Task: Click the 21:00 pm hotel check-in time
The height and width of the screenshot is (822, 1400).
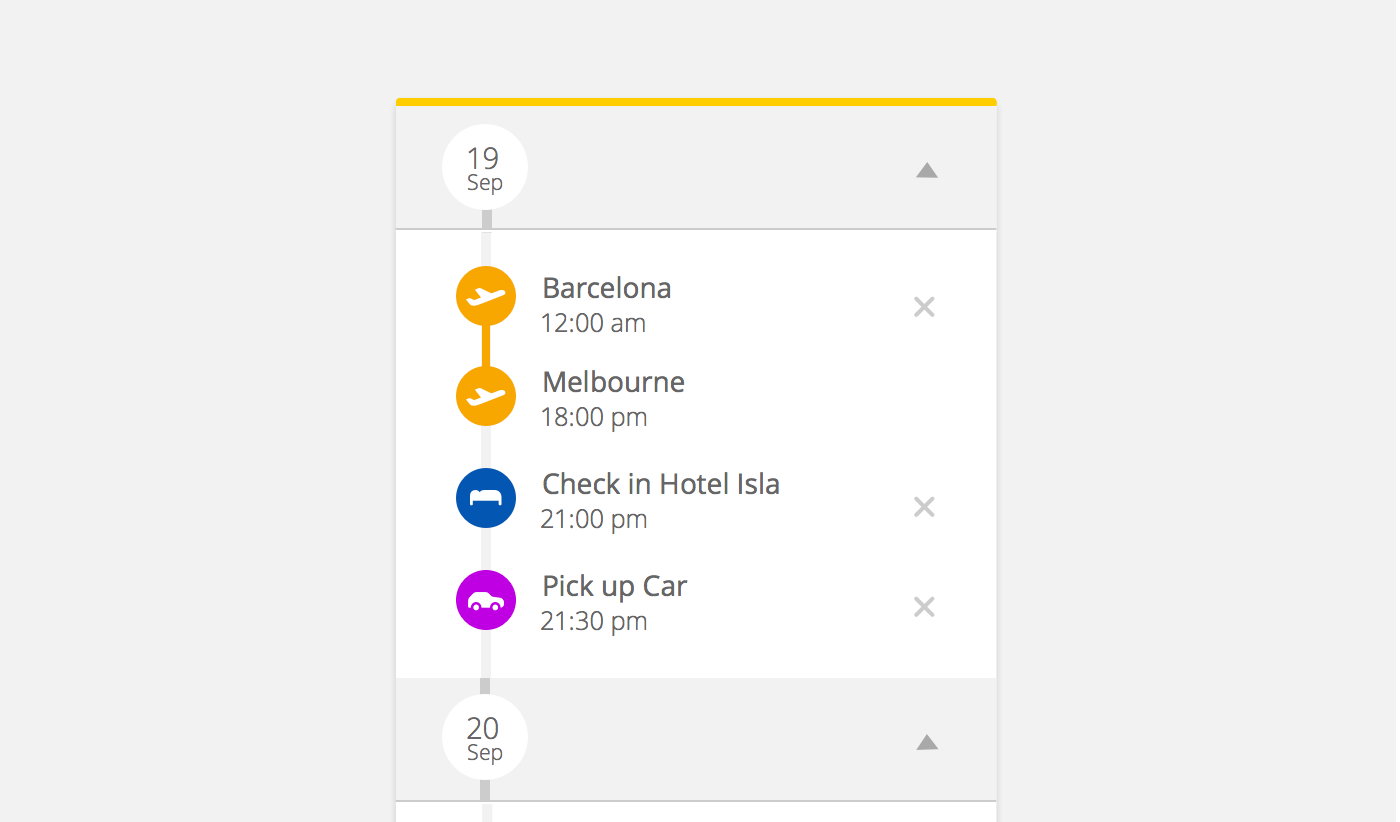Action: (x=593, y=519)
